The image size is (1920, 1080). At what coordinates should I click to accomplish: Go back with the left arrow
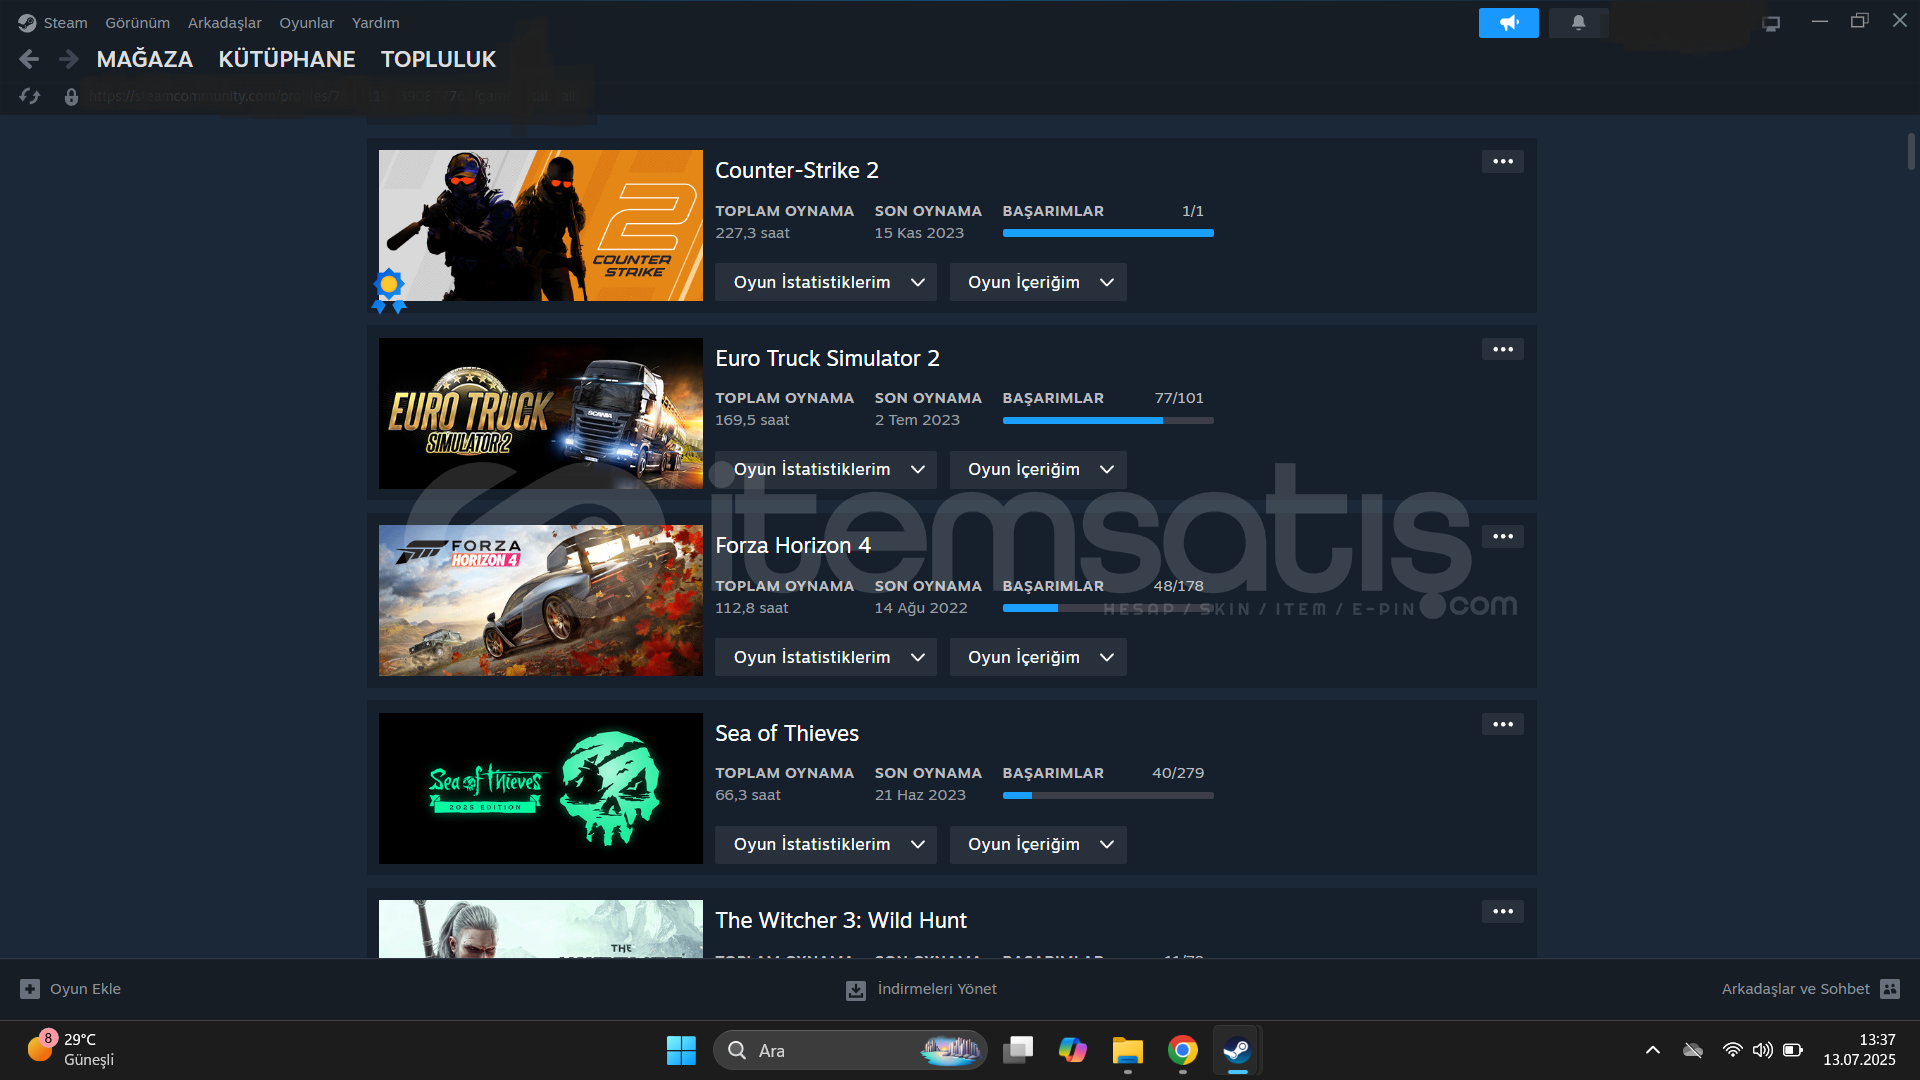pyautogui.click(x=29, y=59)
